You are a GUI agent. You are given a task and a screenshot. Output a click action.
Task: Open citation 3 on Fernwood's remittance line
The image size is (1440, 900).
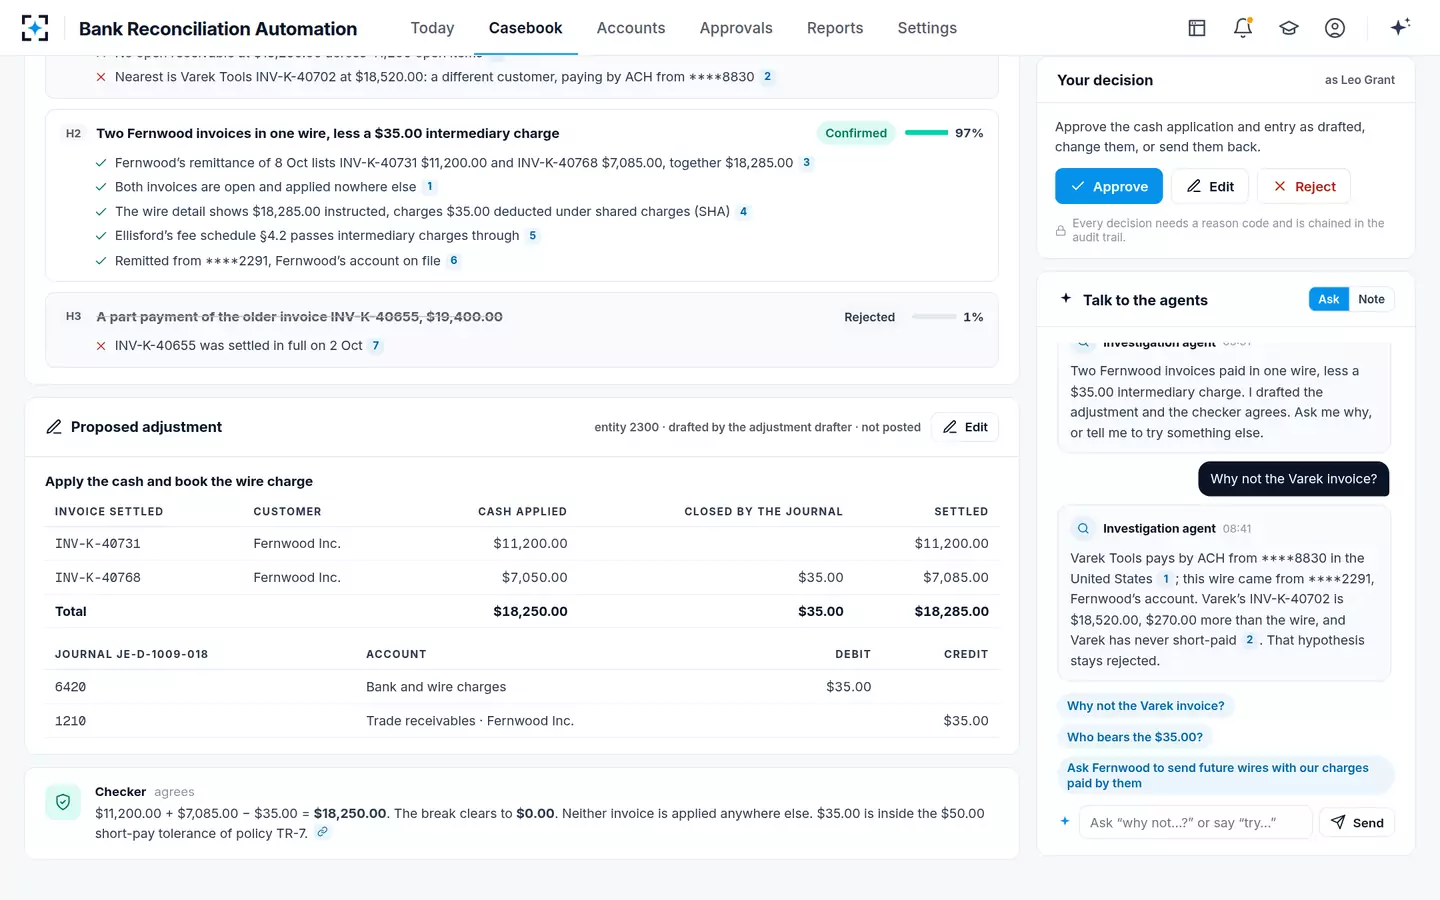tap(806, 163)
